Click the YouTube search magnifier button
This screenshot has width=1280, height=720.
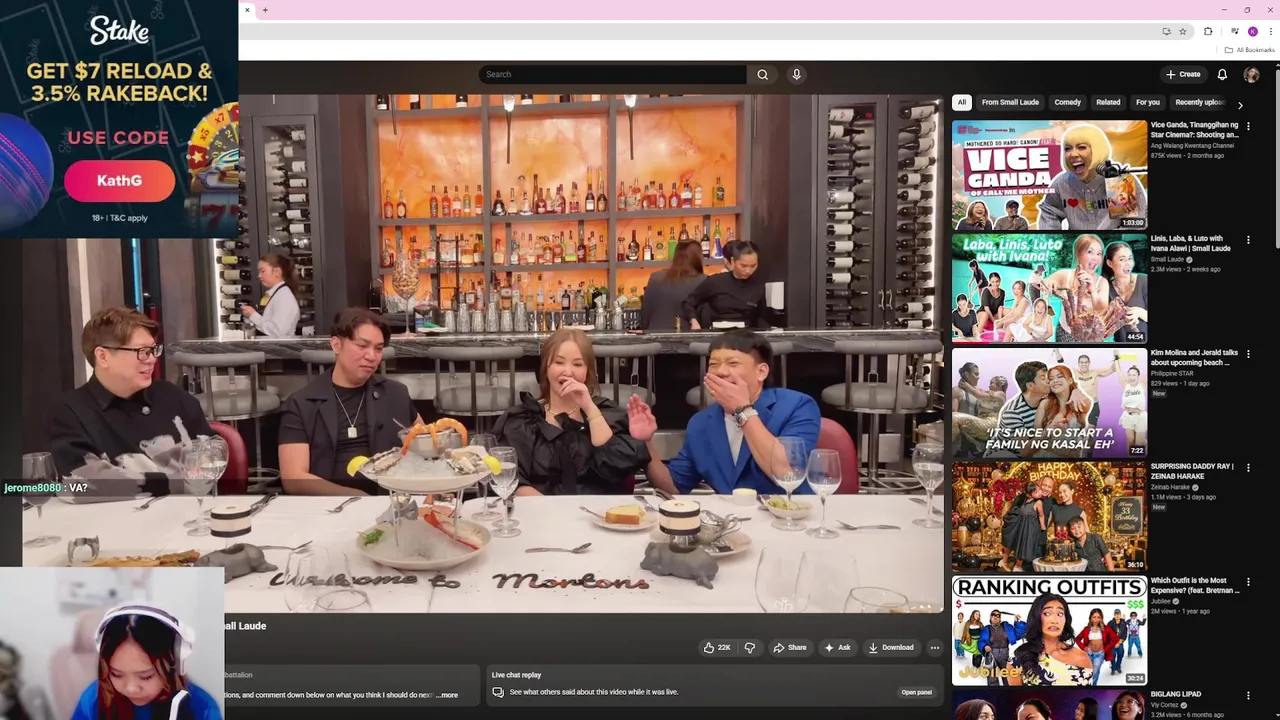tap(762, 74)
